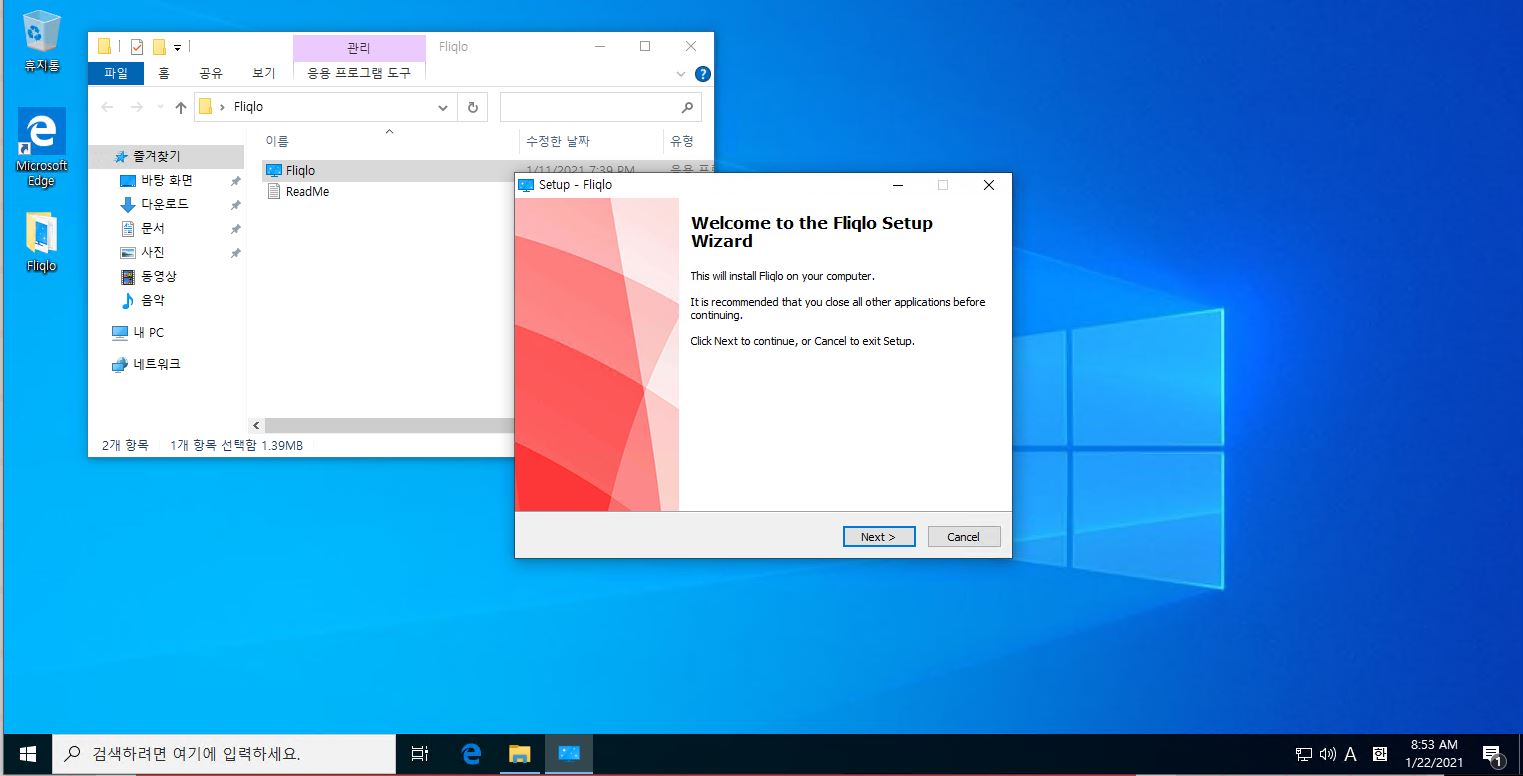Open the taskbar clock and date
Image resolution: width=1523 pixels, height=776 pixels.
coord(1434,754)
